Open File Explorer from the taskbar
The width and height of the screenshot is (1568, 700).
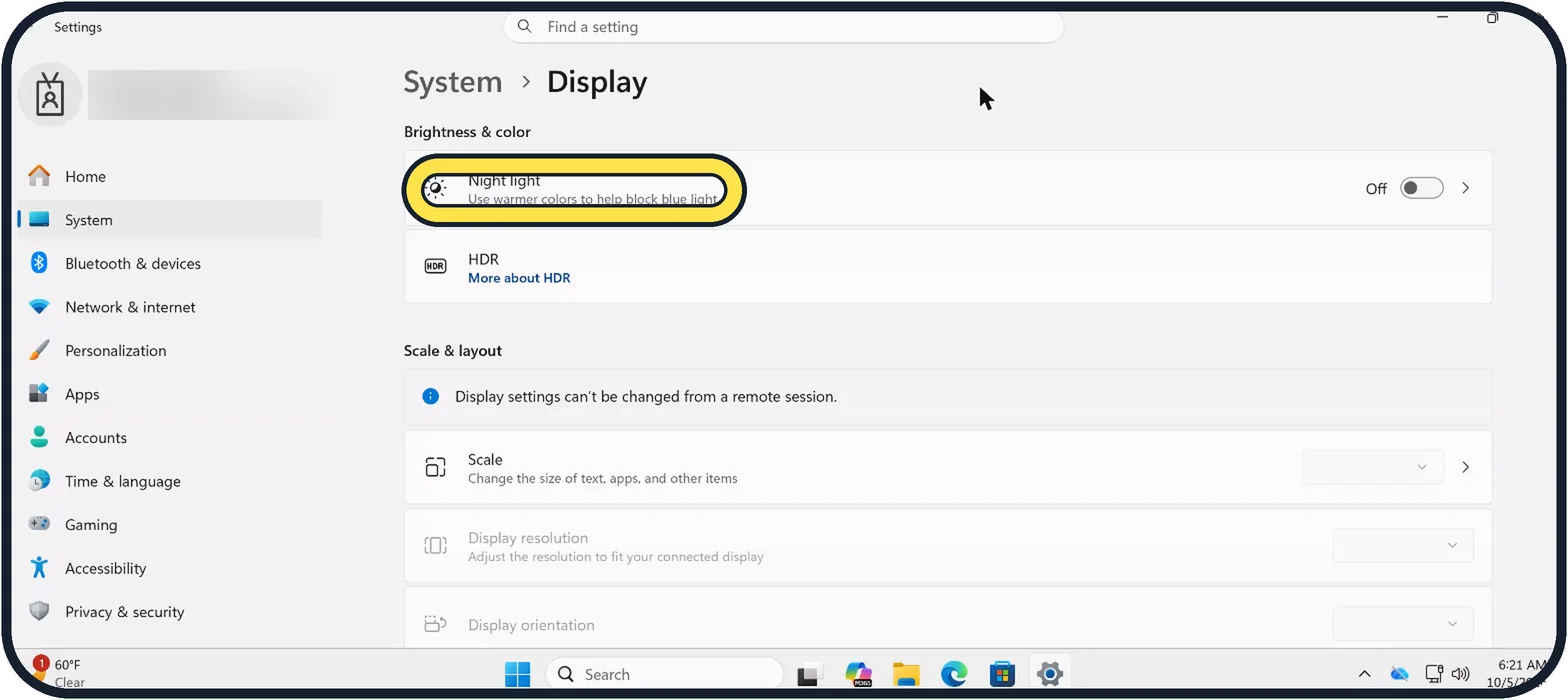click(x=906, y=675)
